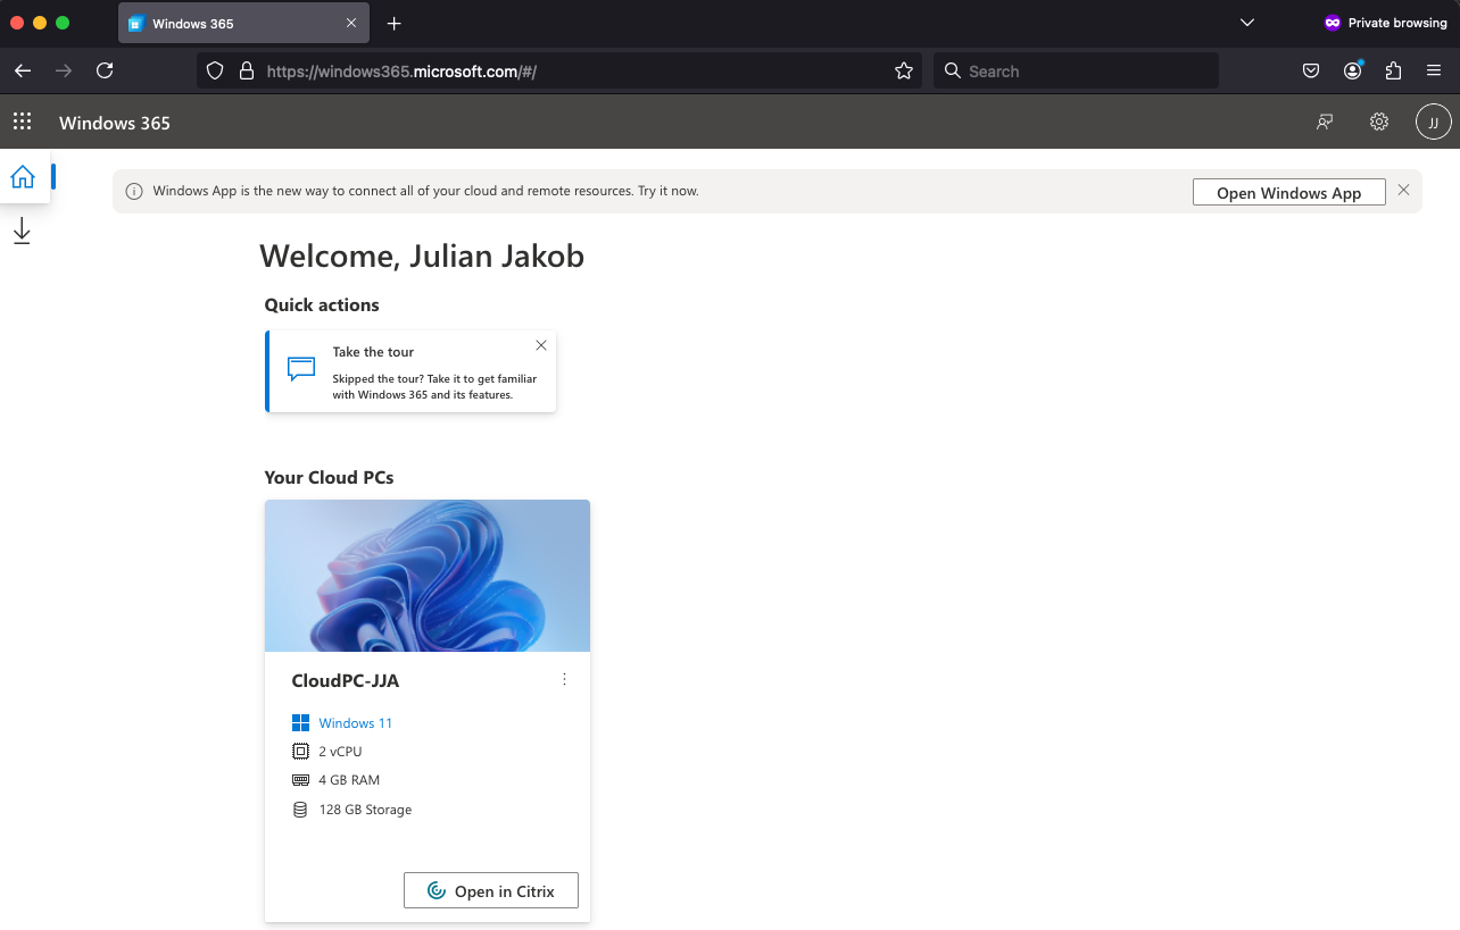Click the browser back arrow
The width and height of the screenshot is (1460, 930).
[23, 71]
